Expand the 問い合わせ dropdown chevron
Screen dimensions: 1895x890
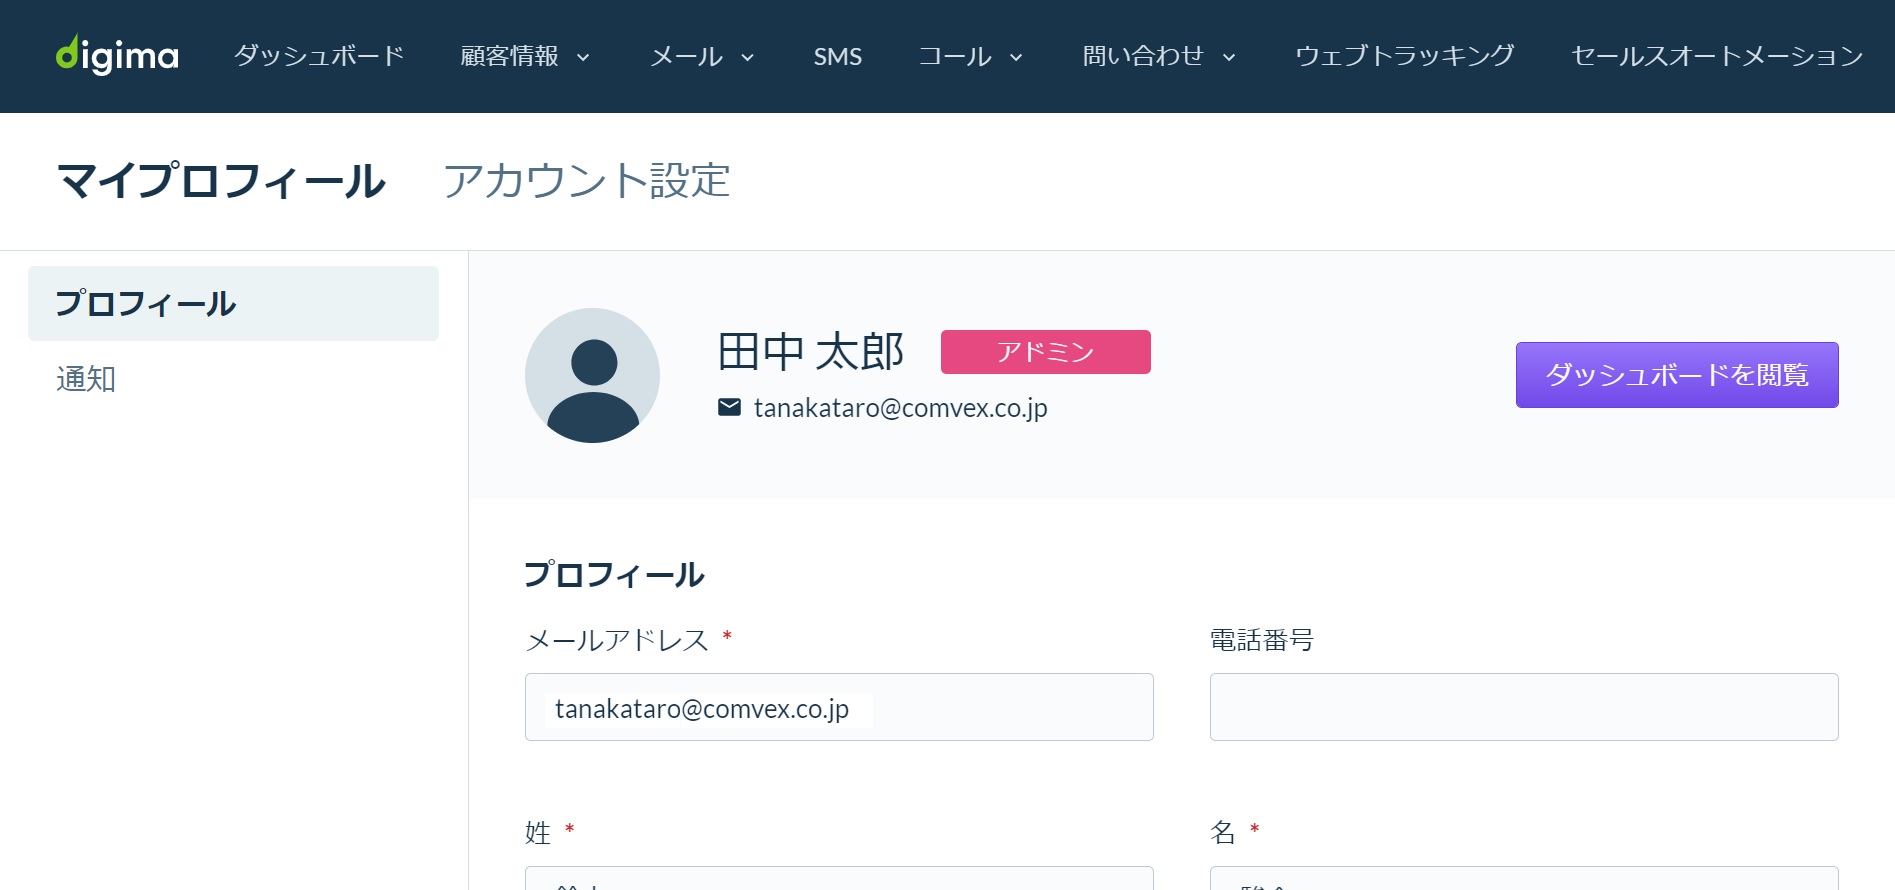(1229, 57)
